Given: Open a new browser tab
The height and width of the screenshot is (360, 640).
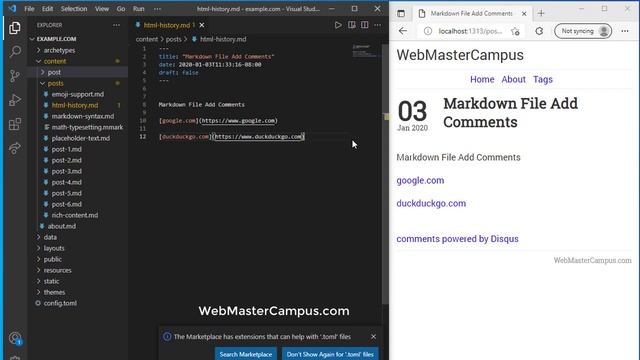Looking at the screenshot, I should [541, 13].
